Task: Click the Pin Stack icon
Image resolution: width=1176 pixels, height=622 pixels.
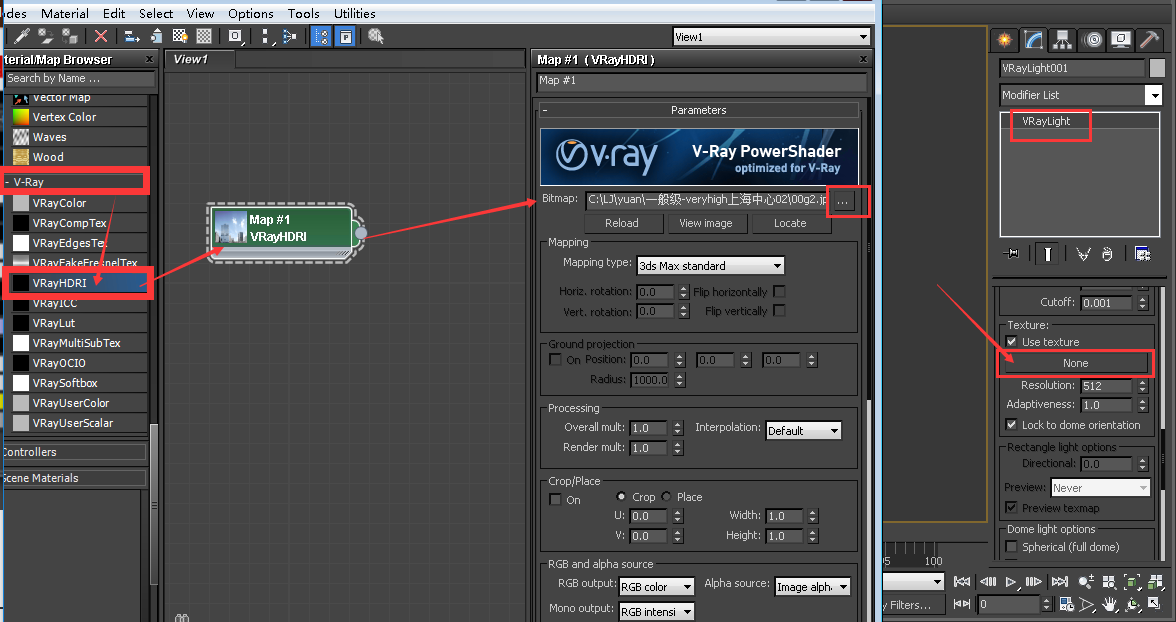Action: pyautogui.click(x=1011, y=254)
